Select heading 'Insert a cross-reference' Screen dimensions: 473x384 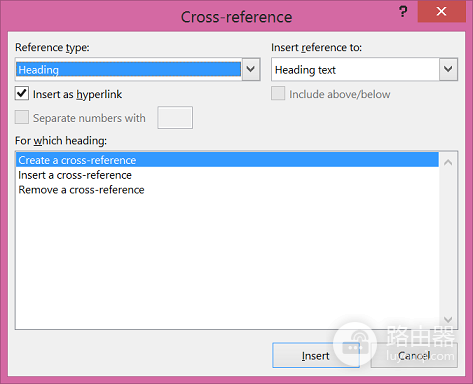click(227, 175)
